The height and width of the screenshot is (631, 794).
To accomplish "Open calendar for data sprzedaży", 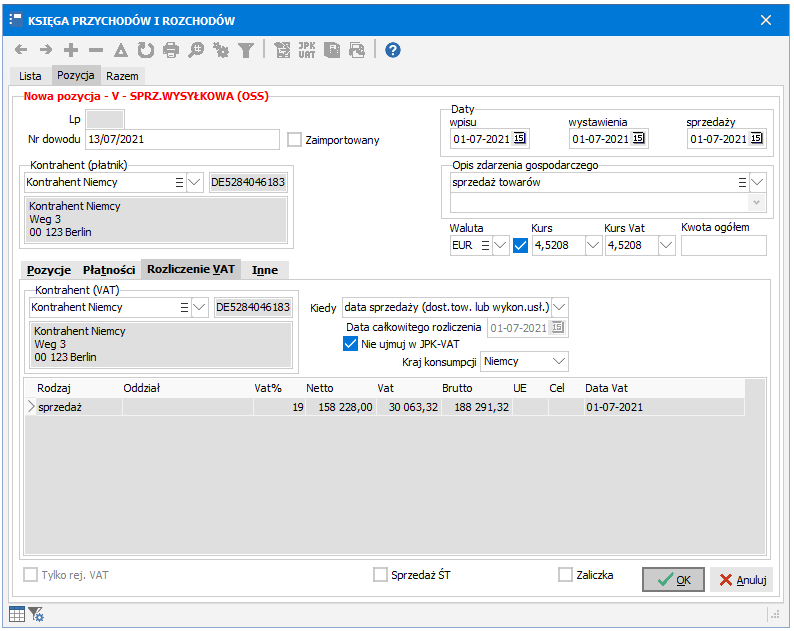I will coord(757,138).
